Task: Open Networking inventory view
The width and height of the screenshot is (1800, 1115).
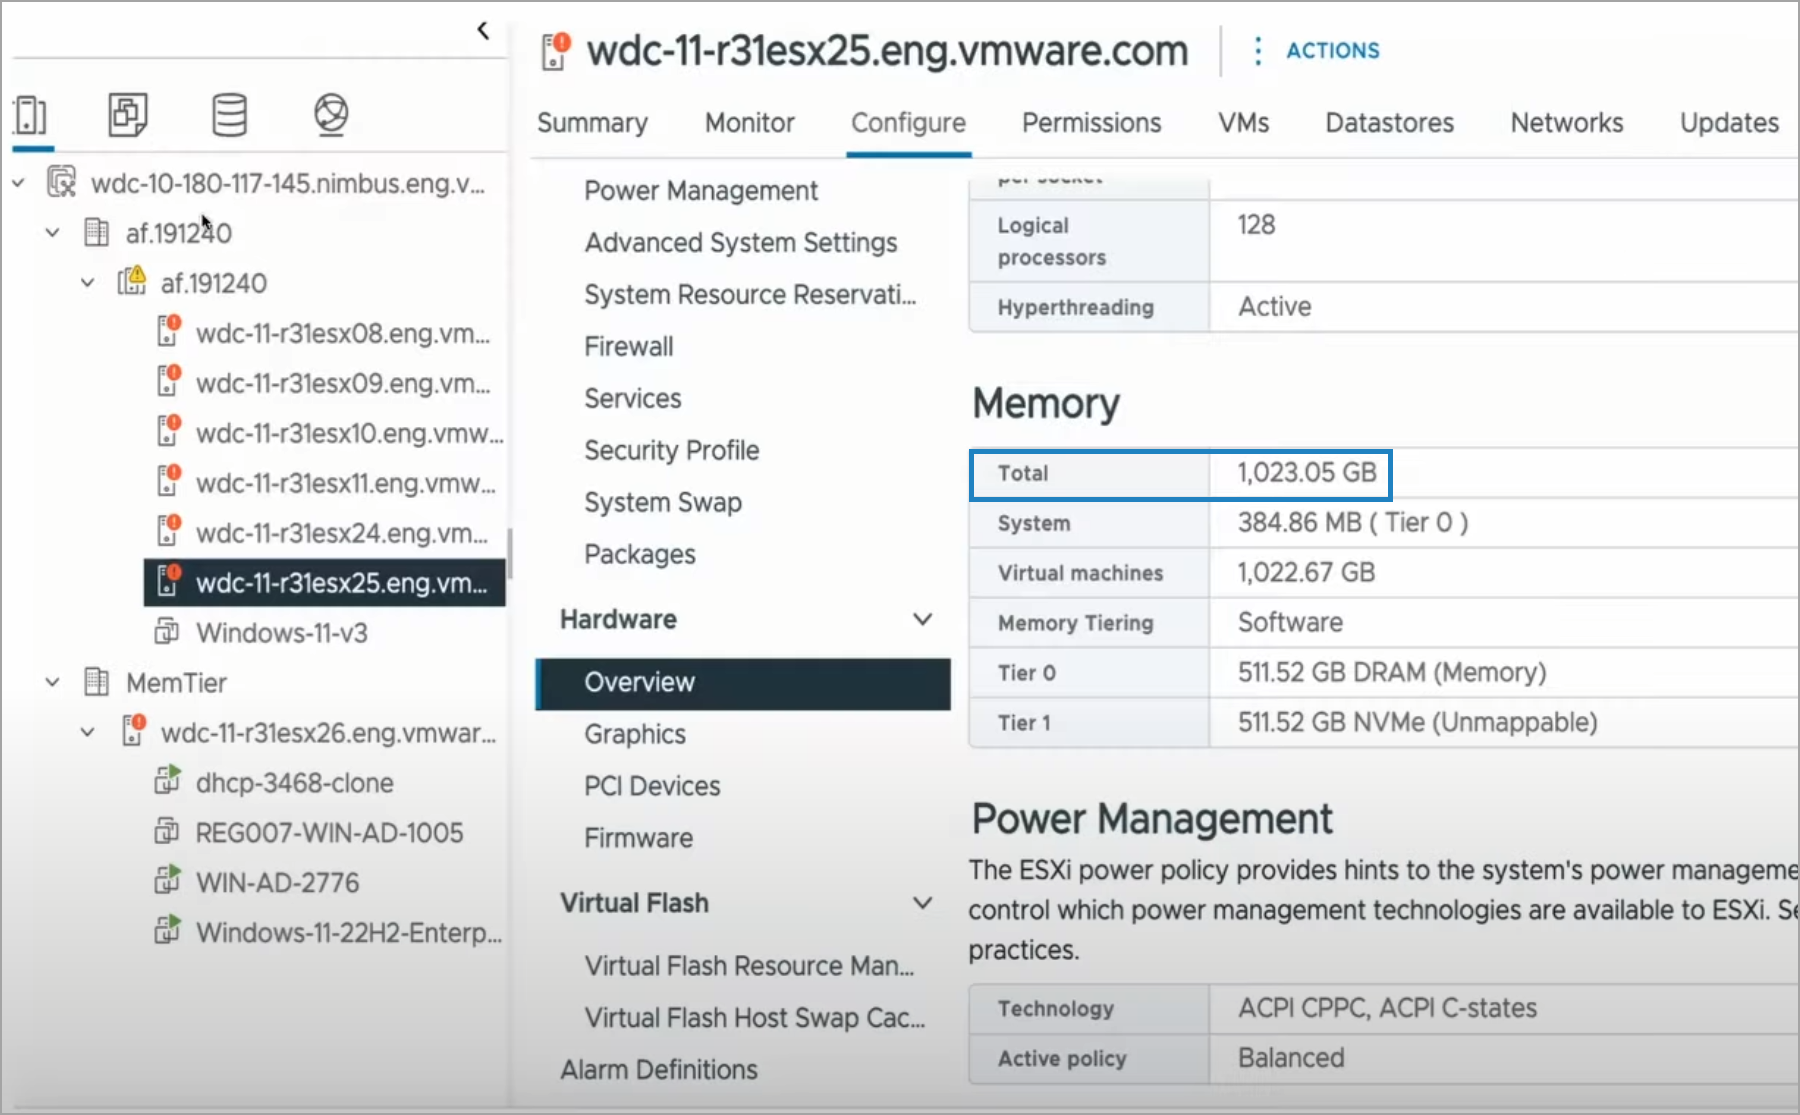Action: pyautogui.click(x=331, y=115)
